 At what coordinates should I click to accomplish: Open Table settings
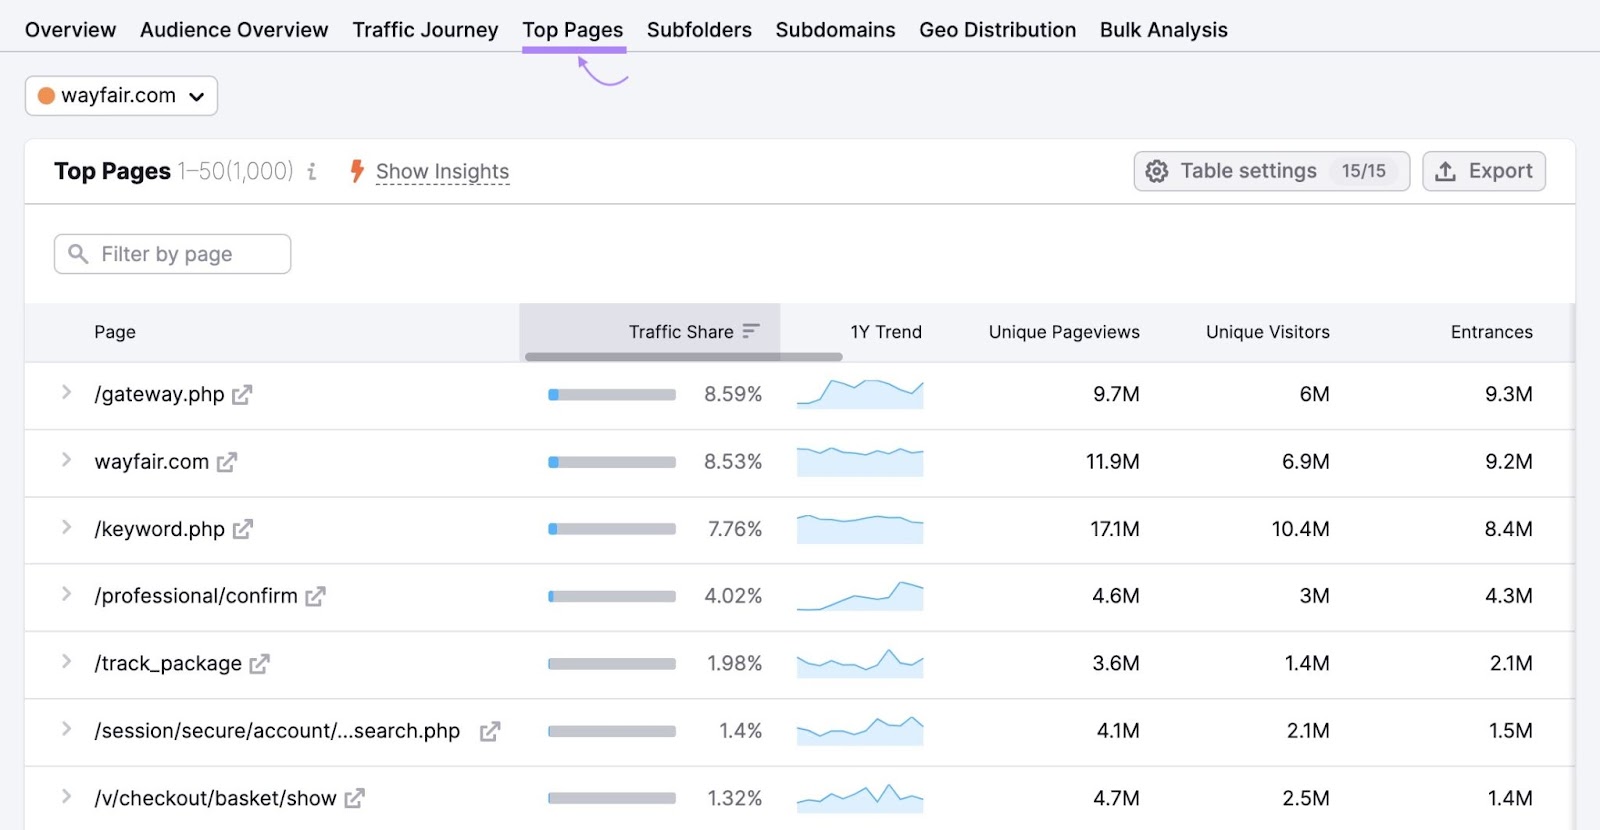pos(1271,171)
